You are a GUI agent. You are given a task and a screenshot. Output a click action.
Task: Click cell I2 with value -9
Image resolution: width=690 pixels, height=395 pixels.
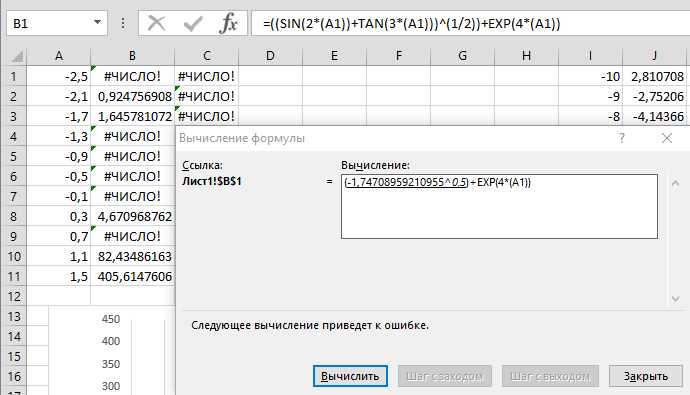pos(590,96)
